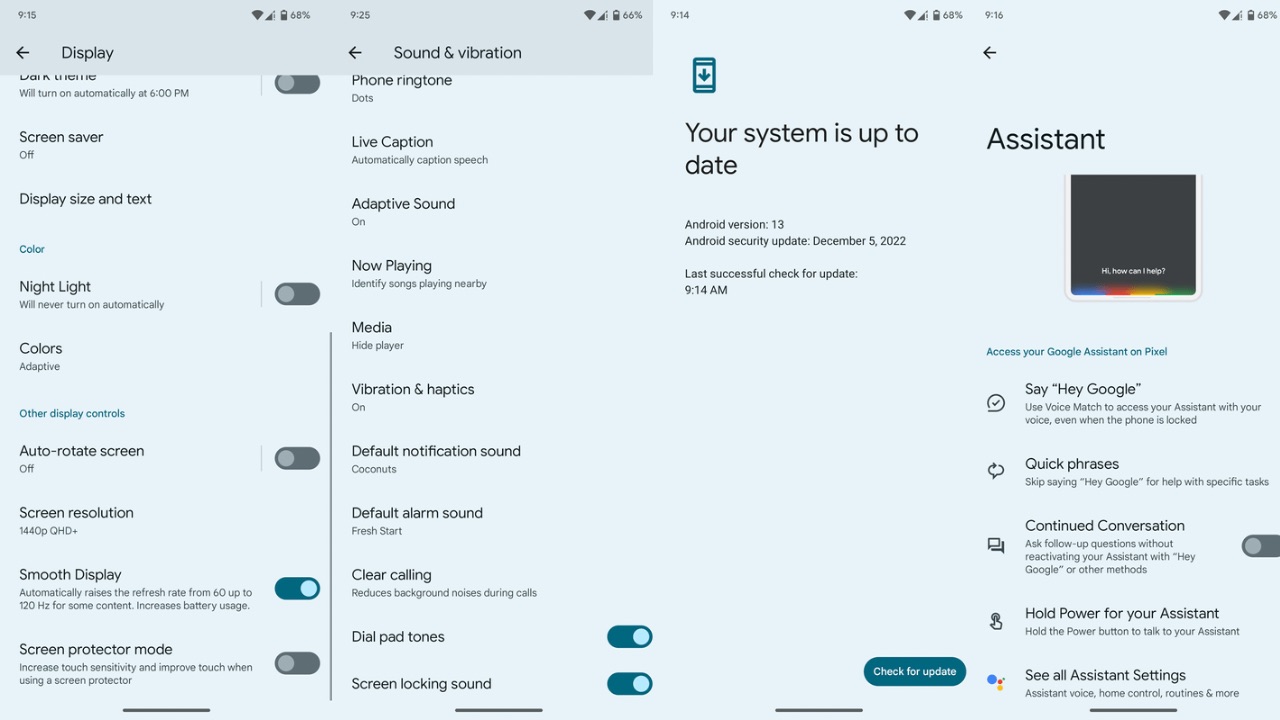Tap navigation handle on Sound & vibration screen
1280x720 pixels.
click(499, 710)
